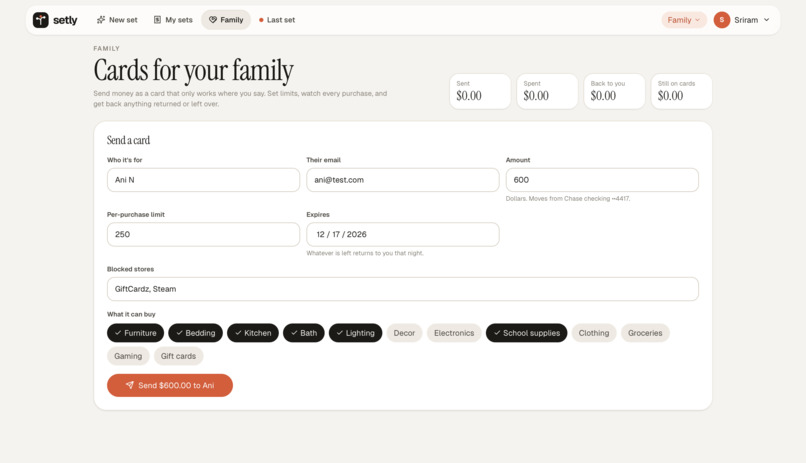
Task: Enable the Decor category chip
Action: (404, 333)
